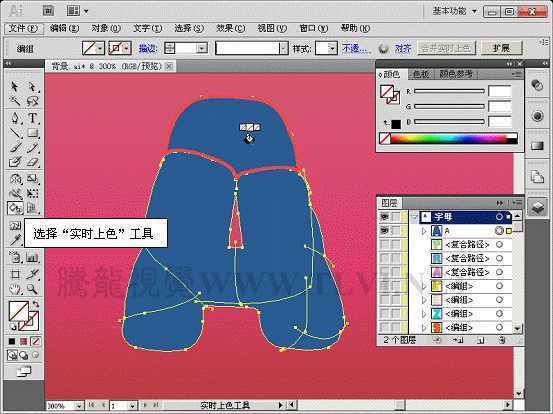
Task: Switch to the 色板 tab
Action: pyautogui.click(x=421, y=74)
